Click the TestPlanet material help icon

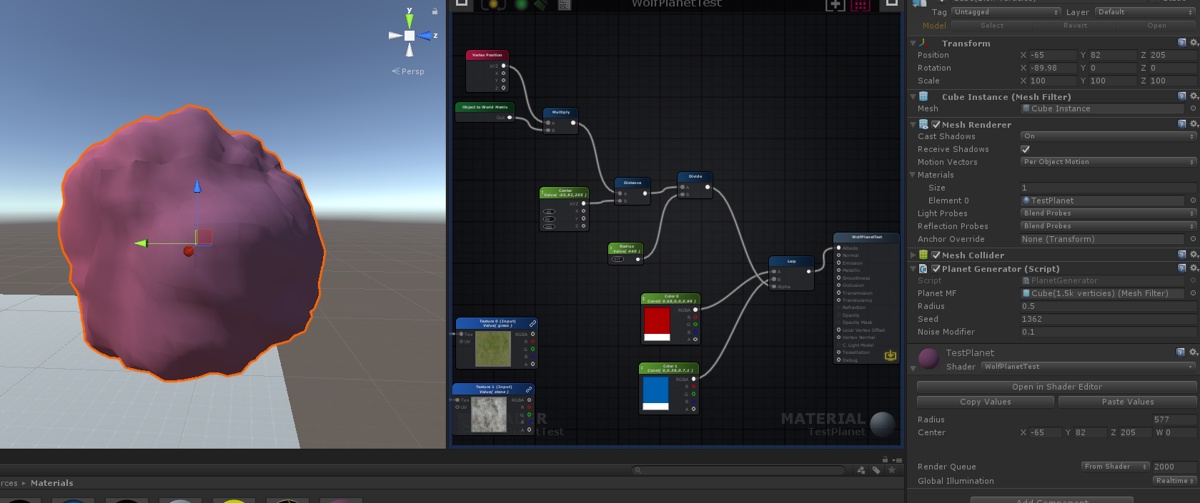coord(1182,353)
